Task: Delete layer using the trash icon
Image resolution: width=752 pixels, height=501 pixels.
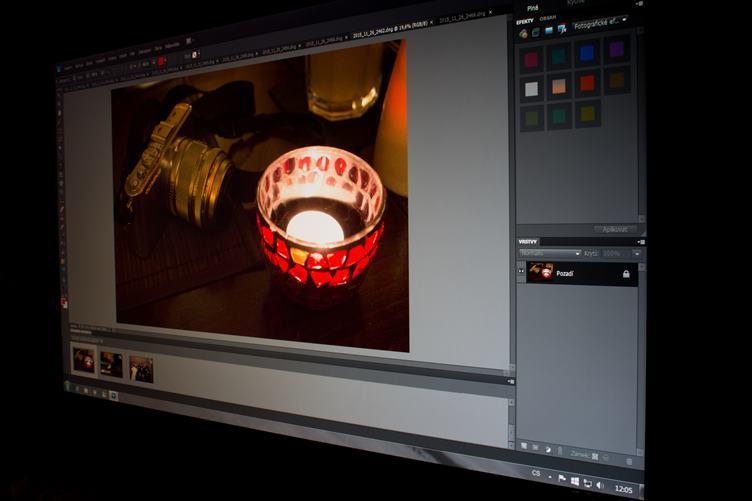Action: click(629, 462)
